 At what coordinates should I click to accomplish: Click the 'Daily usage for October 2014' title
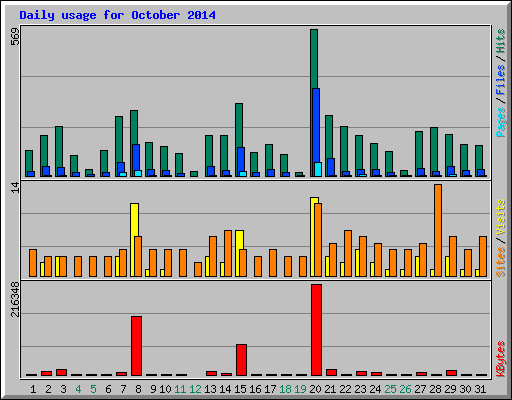pyautogui.click(x=117, y=15)
